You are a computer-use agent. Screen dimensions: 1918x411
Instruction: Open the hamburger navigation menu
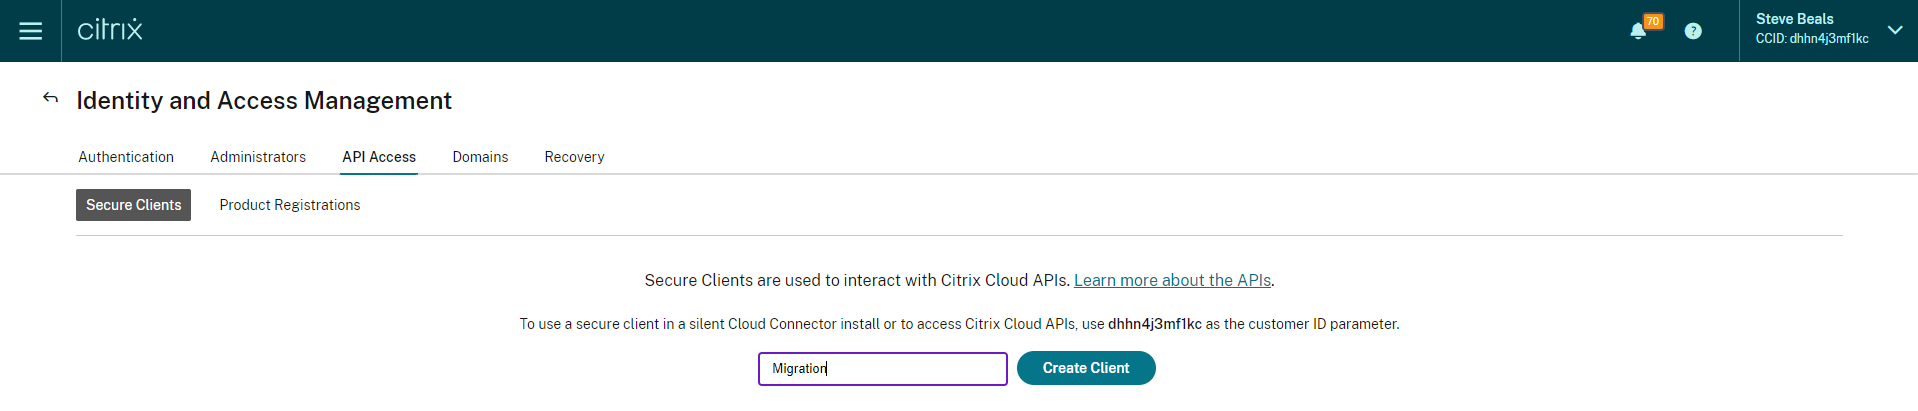[31, 31]
